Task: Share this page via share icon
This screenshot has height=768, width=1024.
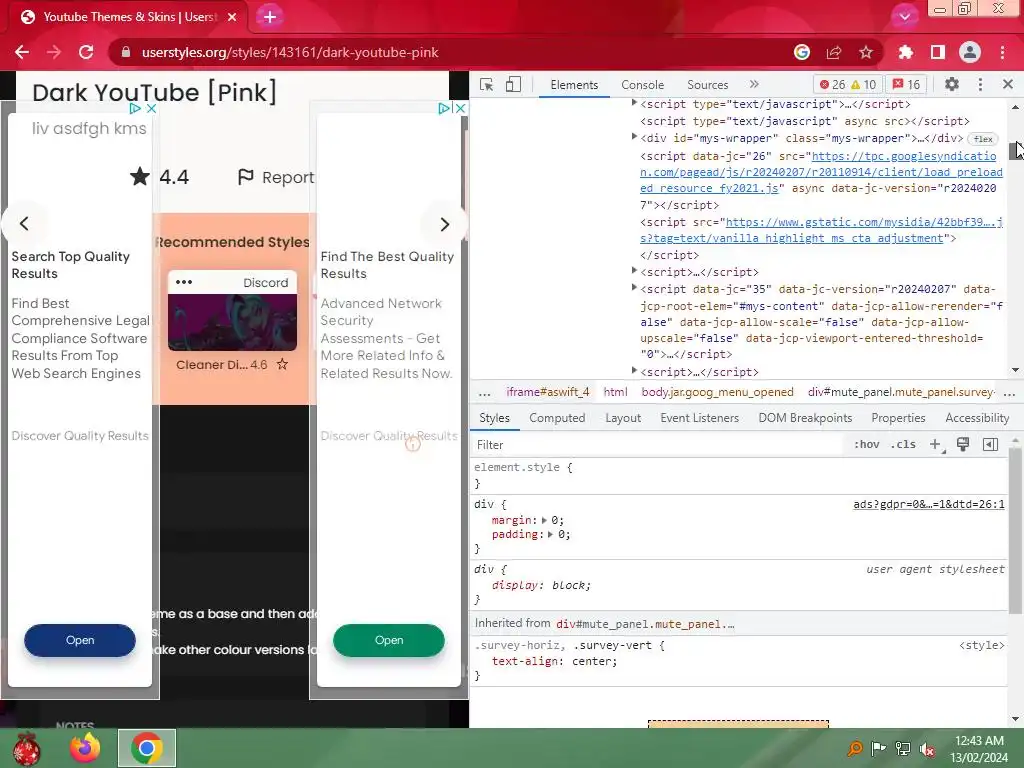Action: point(834,52)
